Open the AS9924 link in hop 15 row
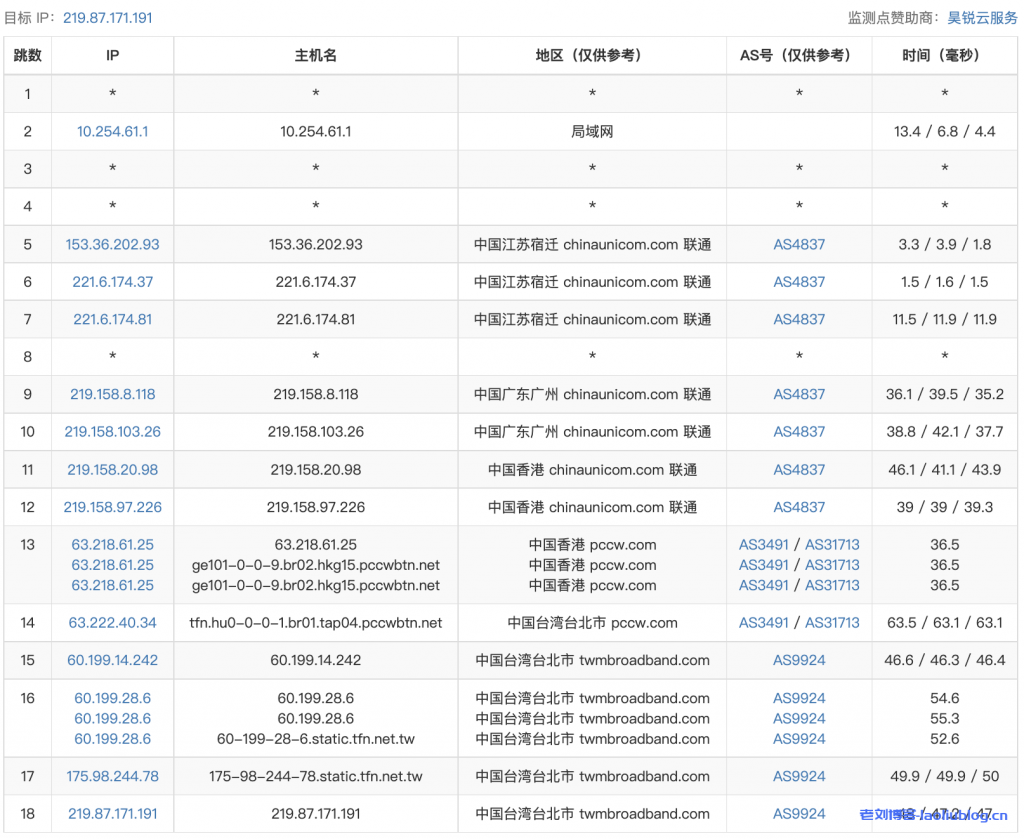1024x839 pixels. [799, 660]
